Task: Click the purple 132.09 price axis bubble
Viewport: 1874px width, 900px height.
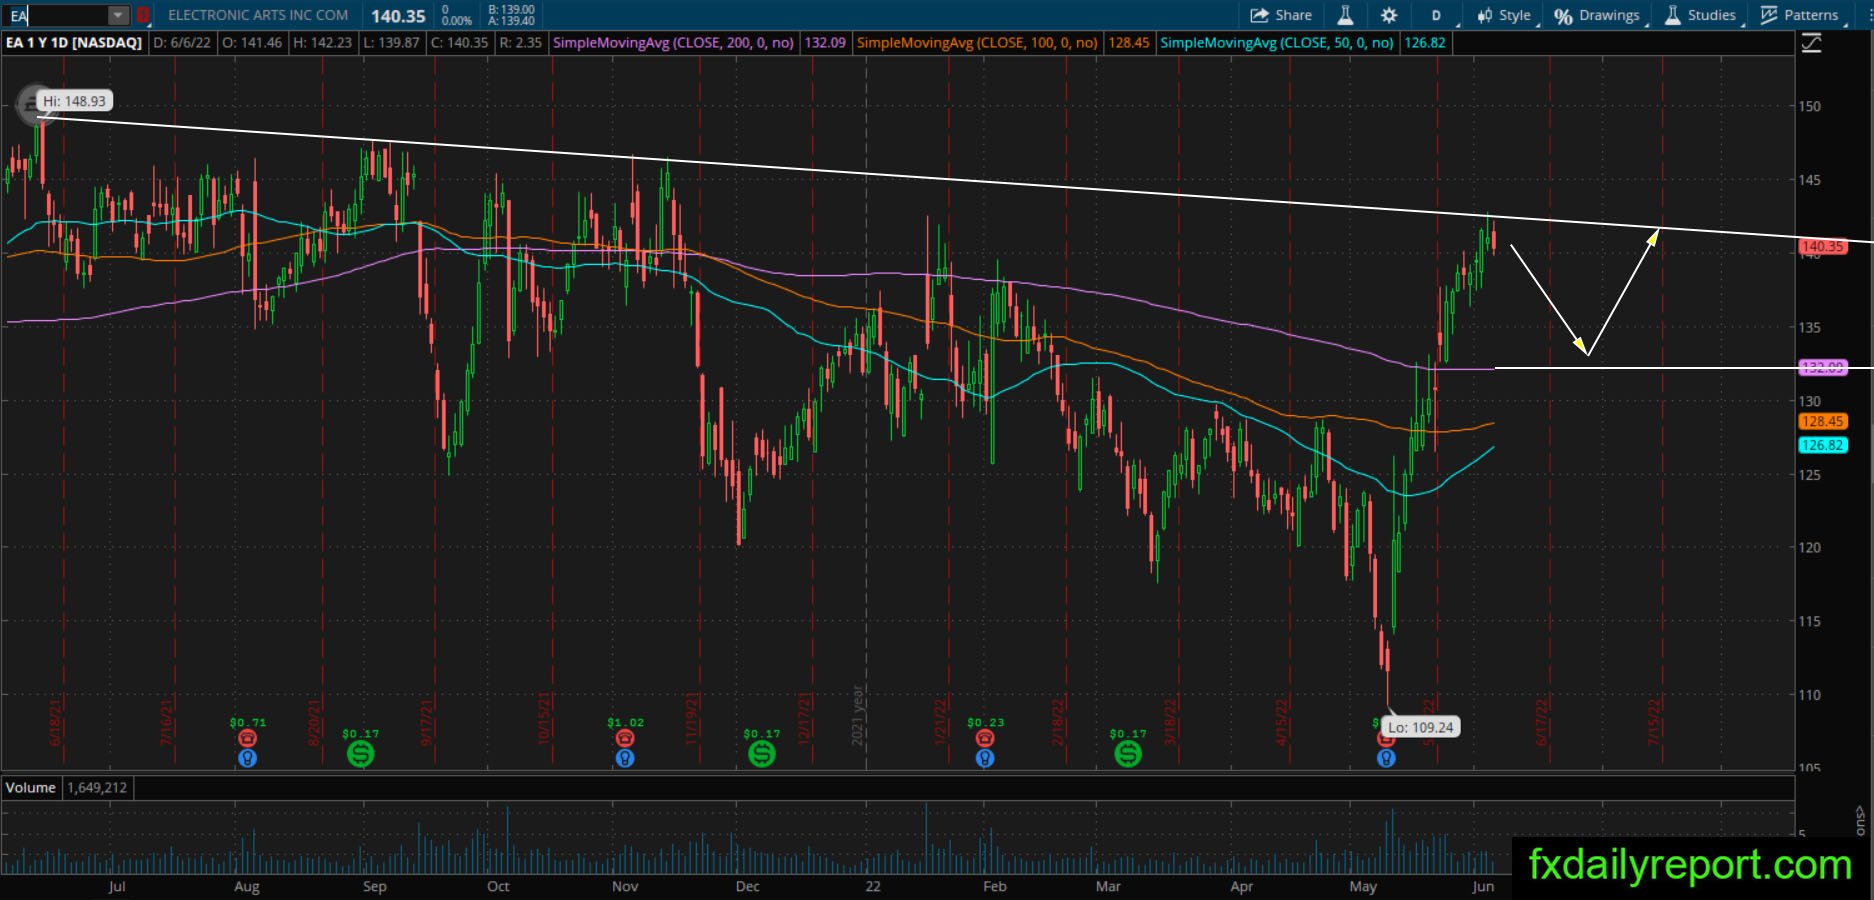Action: [1822, 368]
